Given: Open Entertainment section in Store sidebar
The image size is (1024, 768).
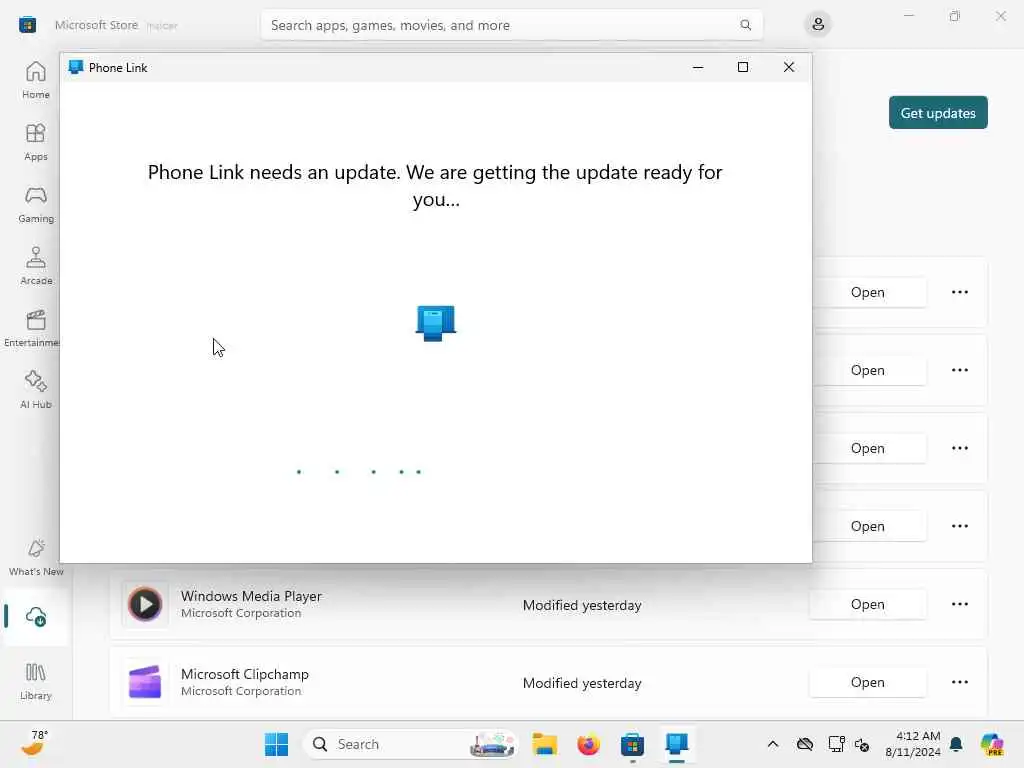Looking at the screenshot, I should (31, 328).
